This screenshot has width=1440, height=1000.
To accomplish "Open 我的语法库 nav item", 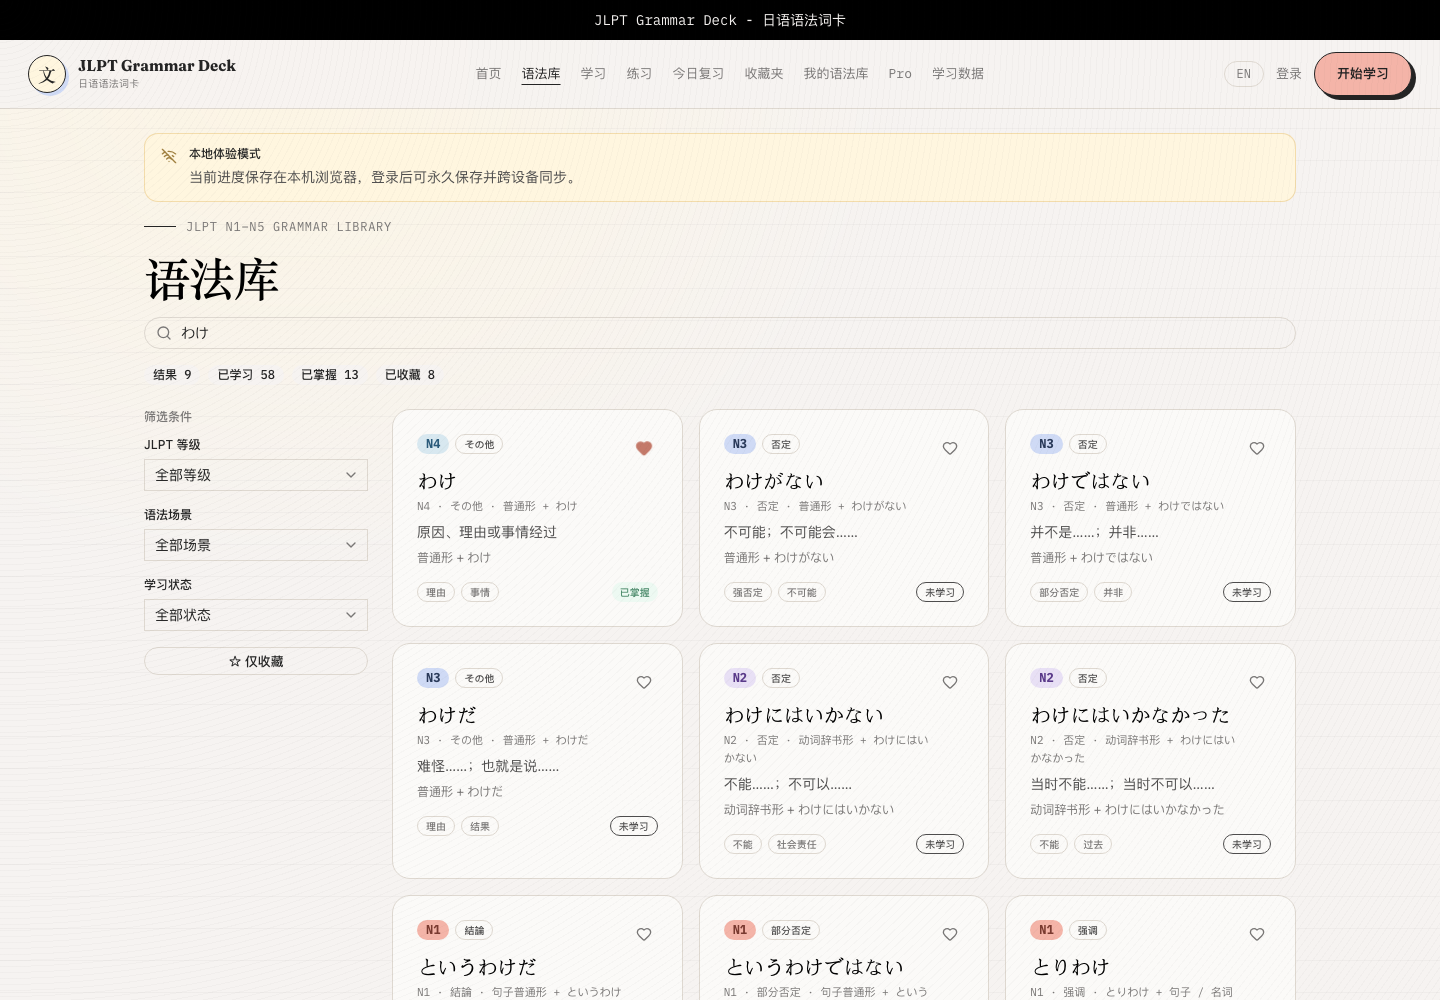I will [x=836, y=74].
